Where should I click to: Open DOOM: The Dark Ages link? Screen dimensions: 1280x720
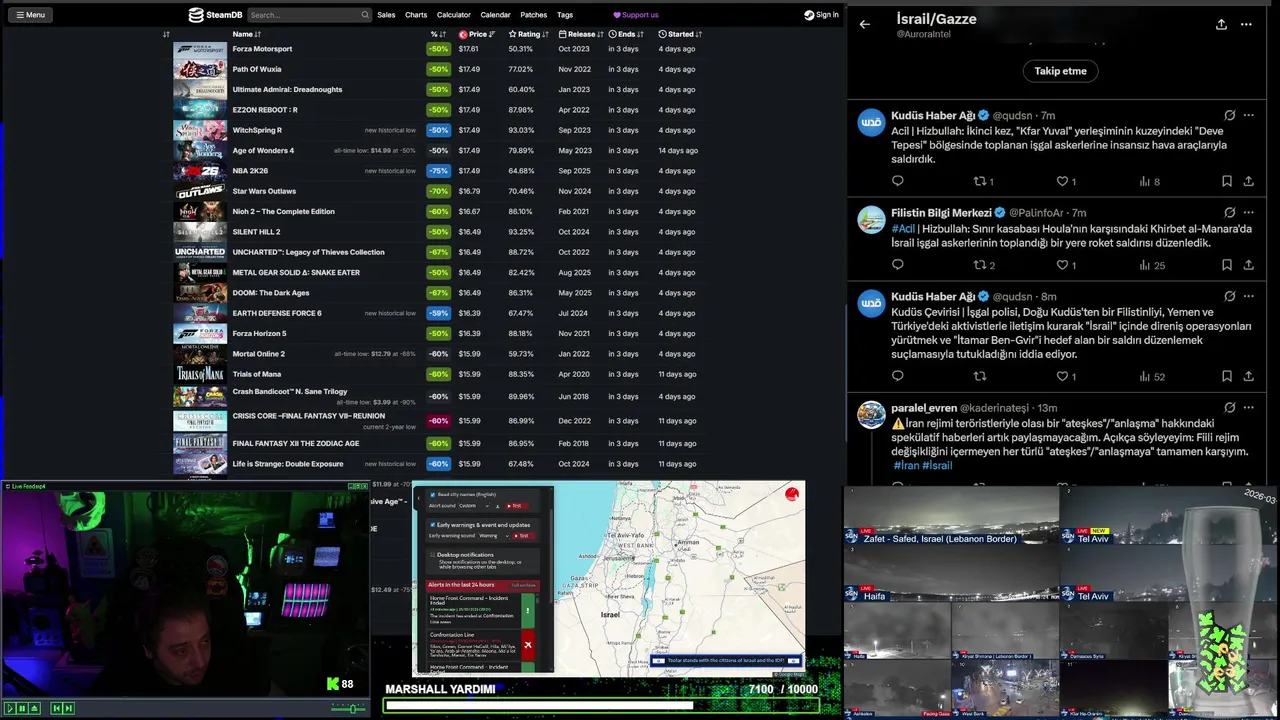[271, 293]
